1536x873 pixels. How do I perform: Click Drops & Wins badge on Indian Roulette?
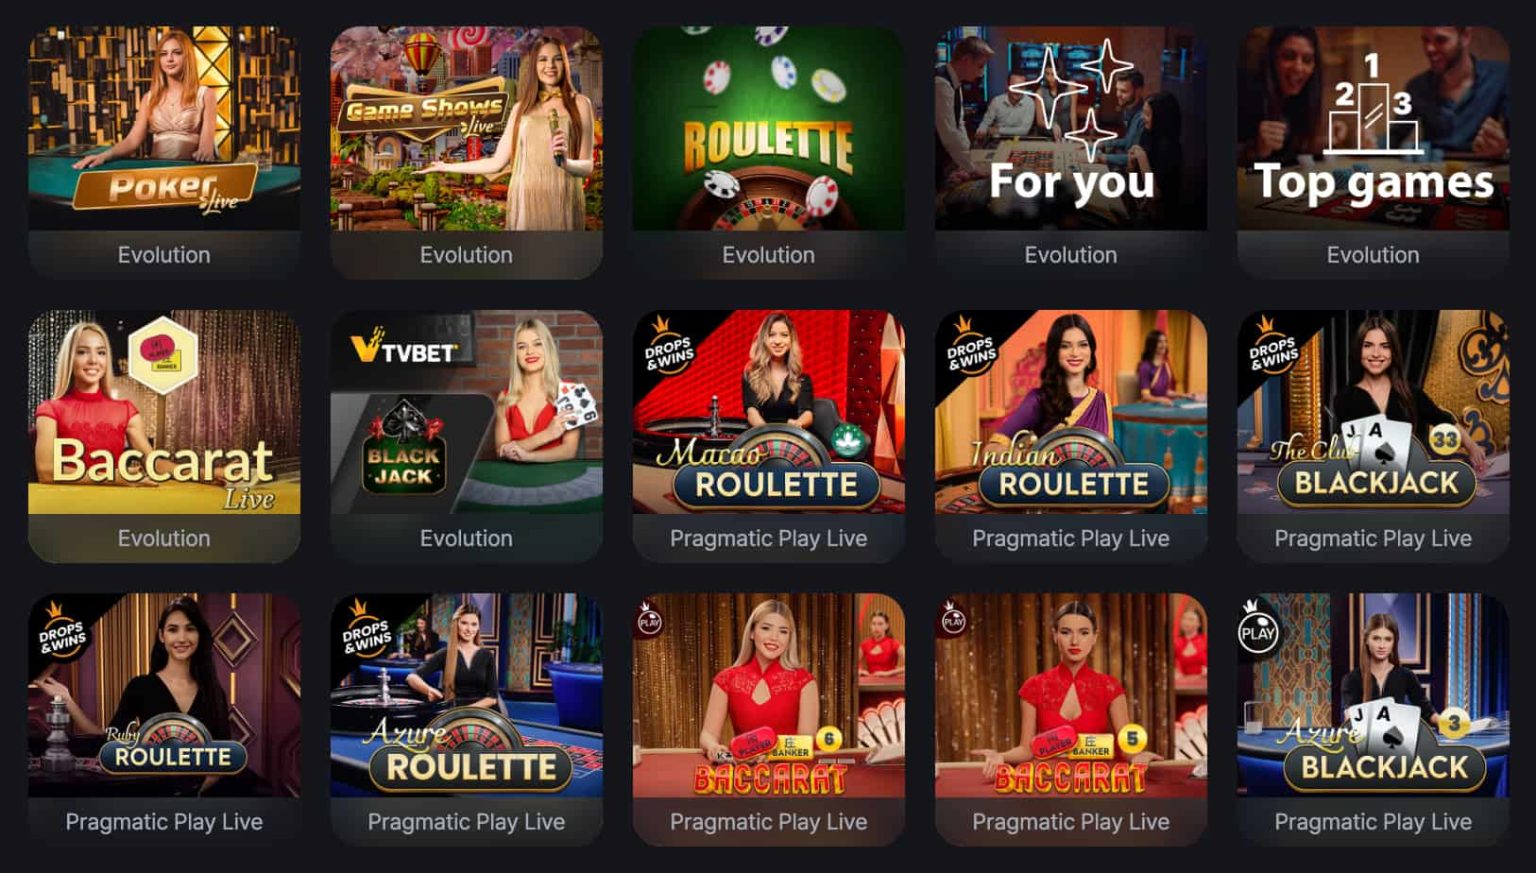click(x=971, y=347)
